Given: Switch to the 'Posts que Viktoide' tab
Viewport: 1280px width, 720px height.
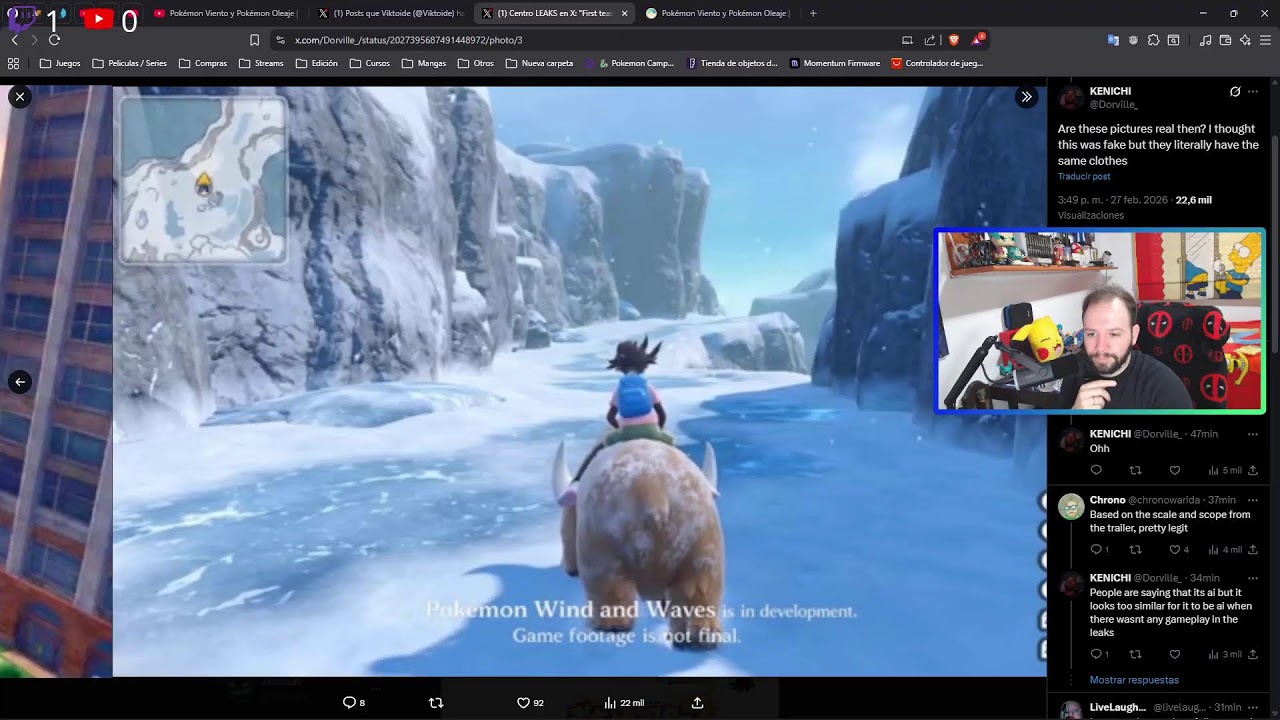Looking at the screenshot, I should (x=390, y=13).
